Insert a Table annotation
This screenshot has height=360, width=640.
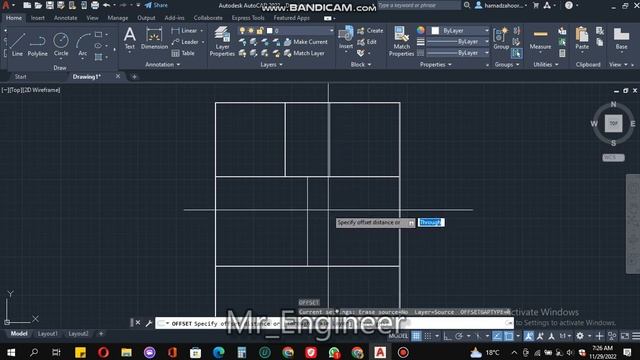[x=183, y=53]
